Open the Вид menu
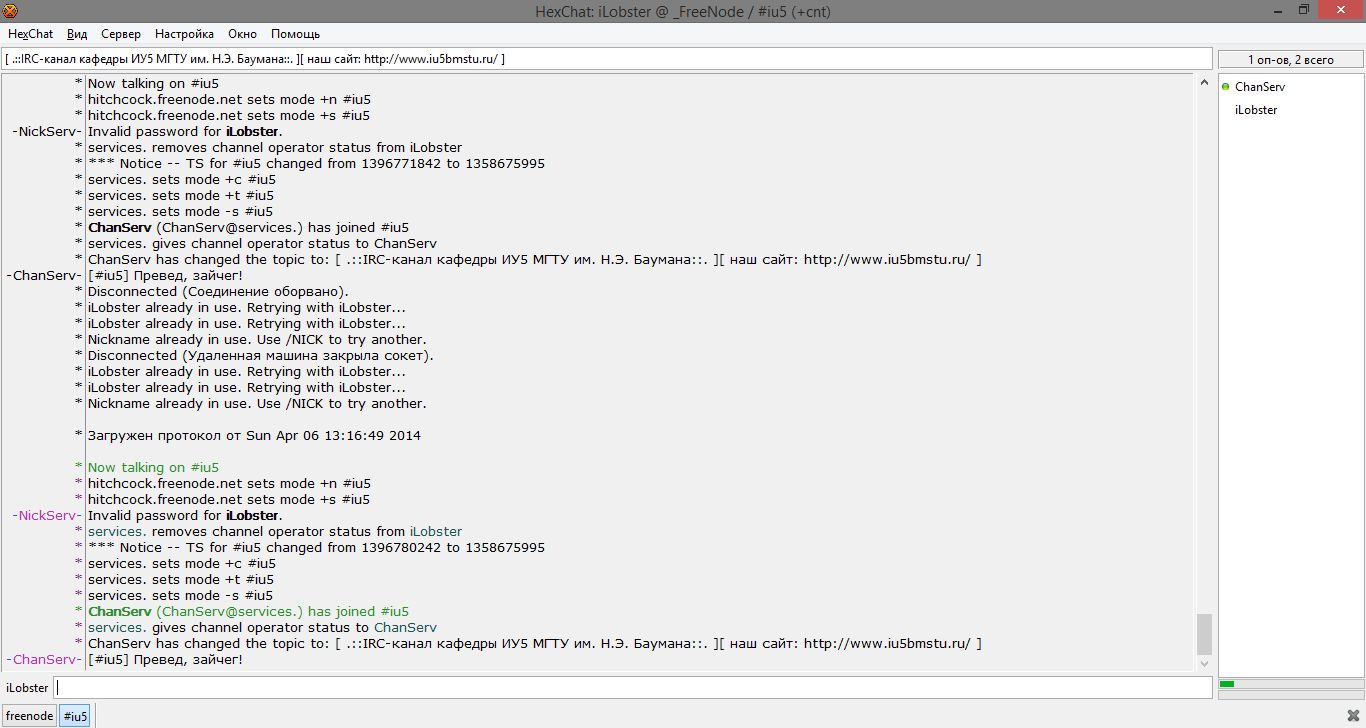This screenshot has width=1366, height=728. tap(77, 34)
